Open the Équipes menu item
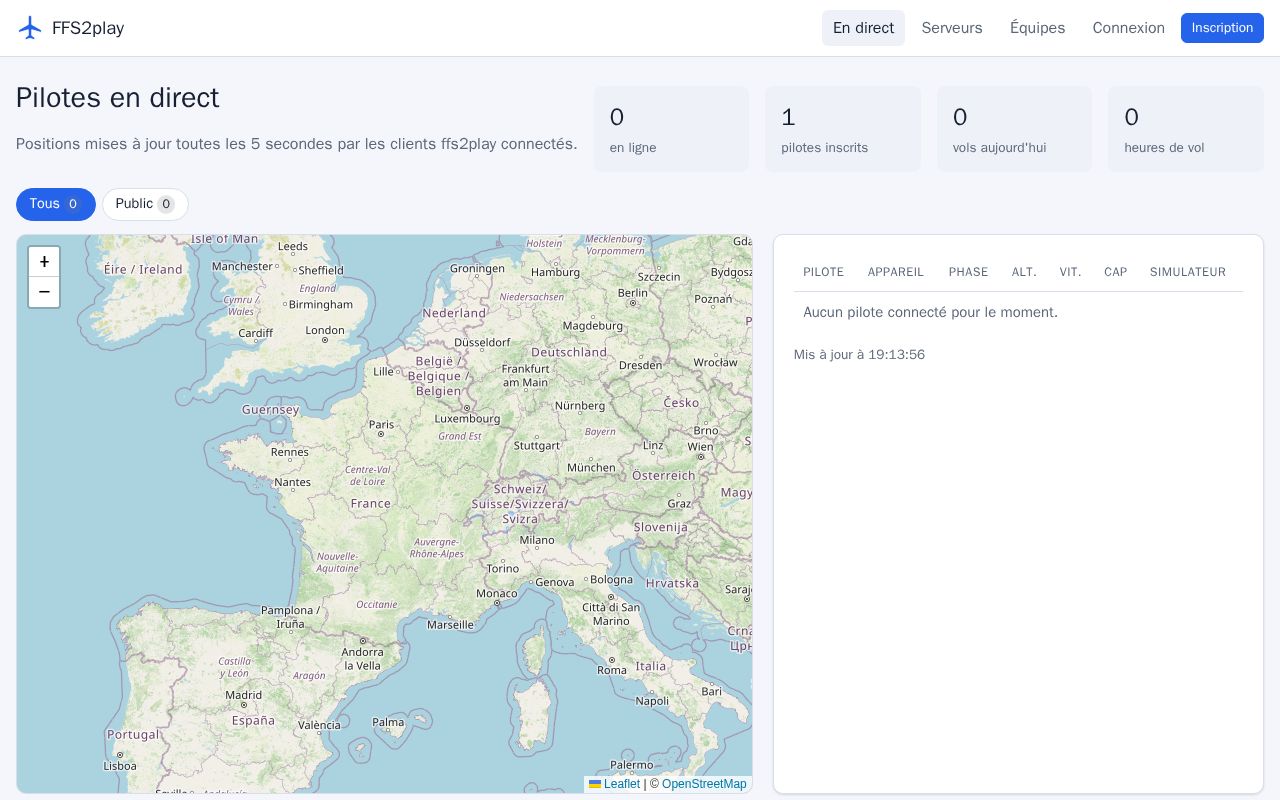This screenshot has height=800, width=1280. point(1037,28)
